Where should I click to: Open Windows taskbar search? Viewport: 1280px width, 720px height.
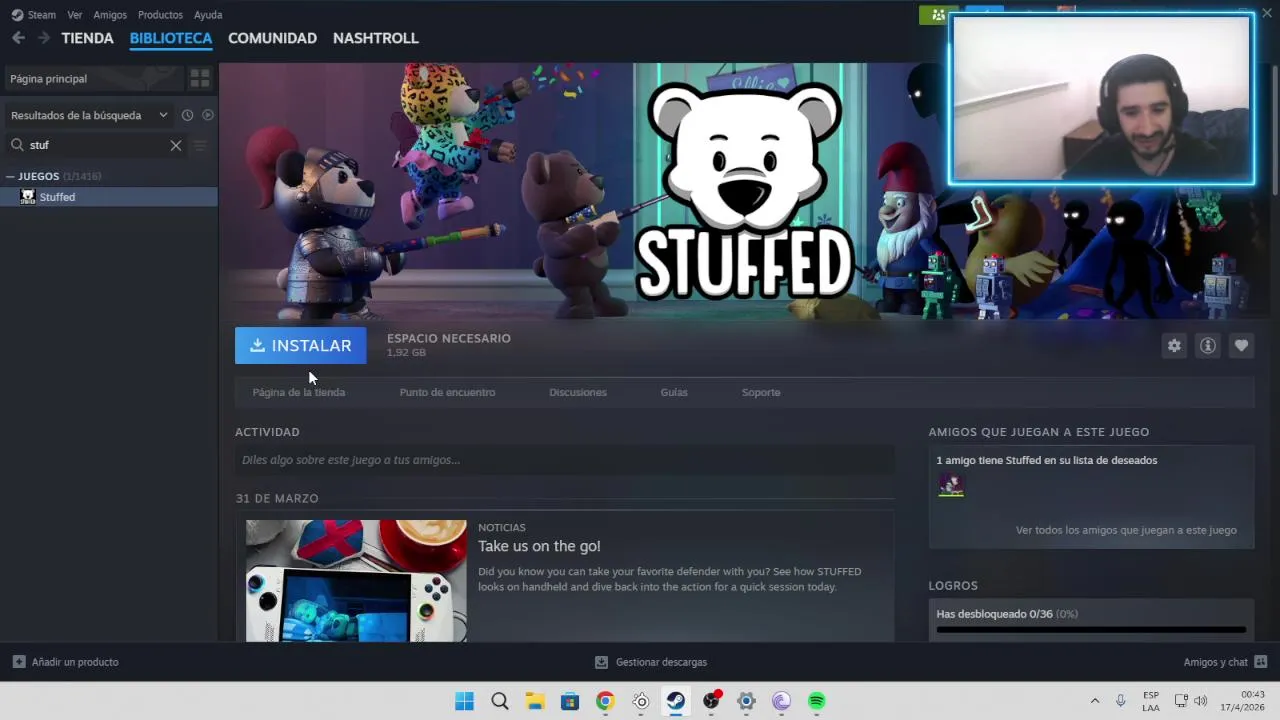point(500,701)
